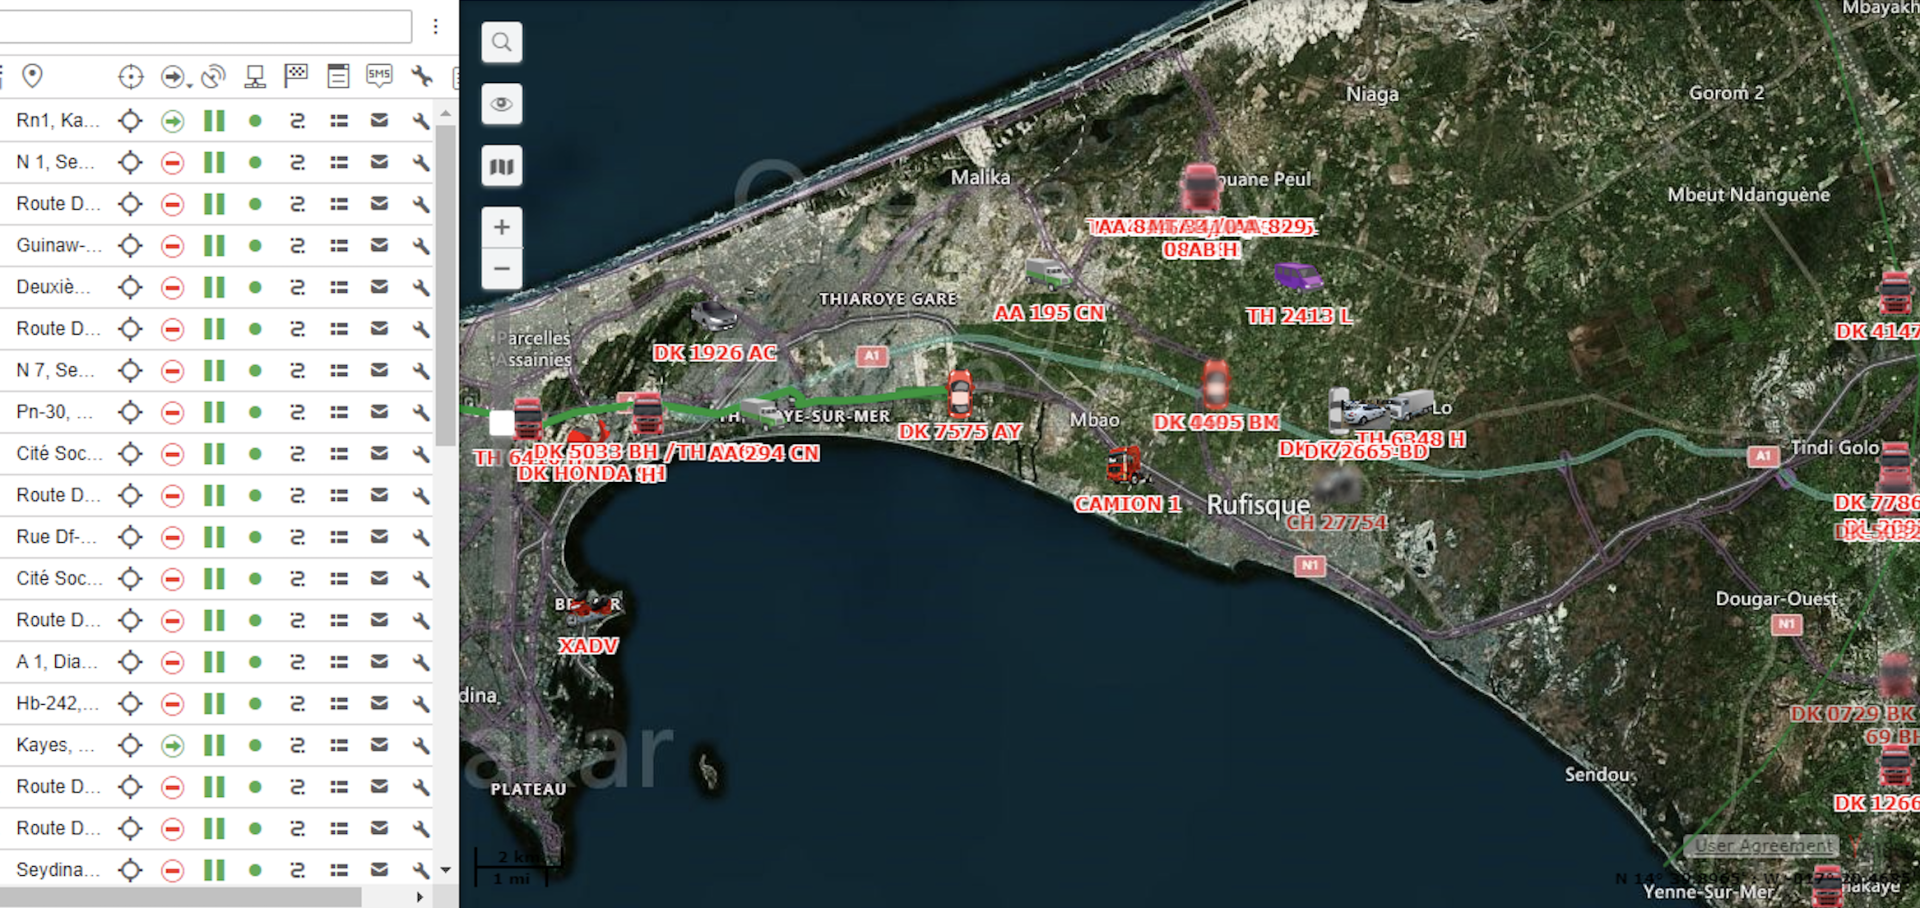Screen dimensions: 1920x908
Task: Locate the Deuxiè... unit on map
Action: pos(130,288)
